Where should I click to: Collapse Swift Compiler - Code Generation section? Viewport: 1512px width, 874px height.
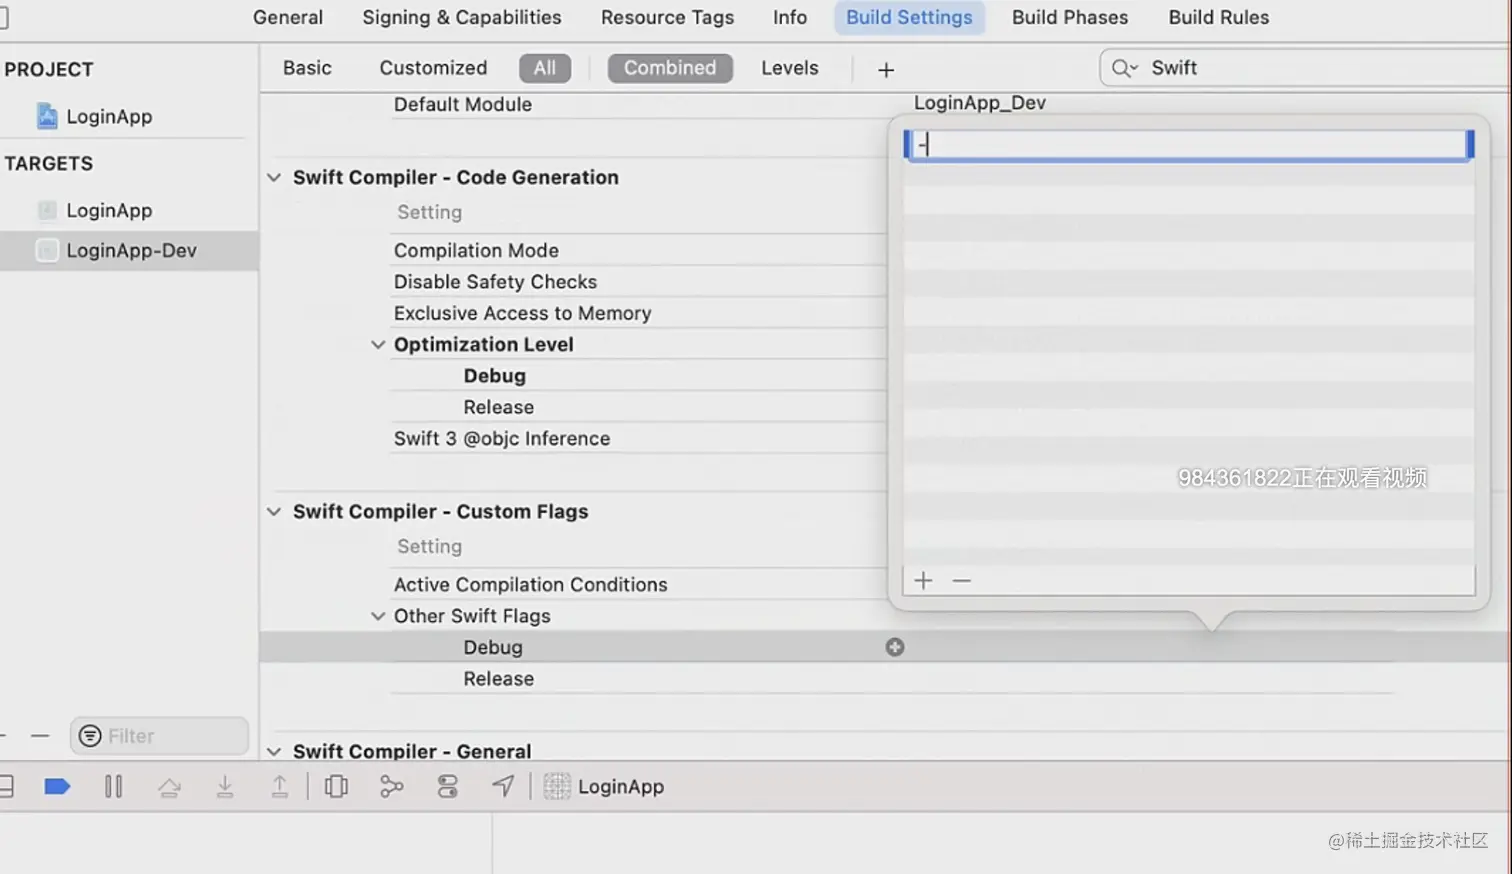pos(274,178)
